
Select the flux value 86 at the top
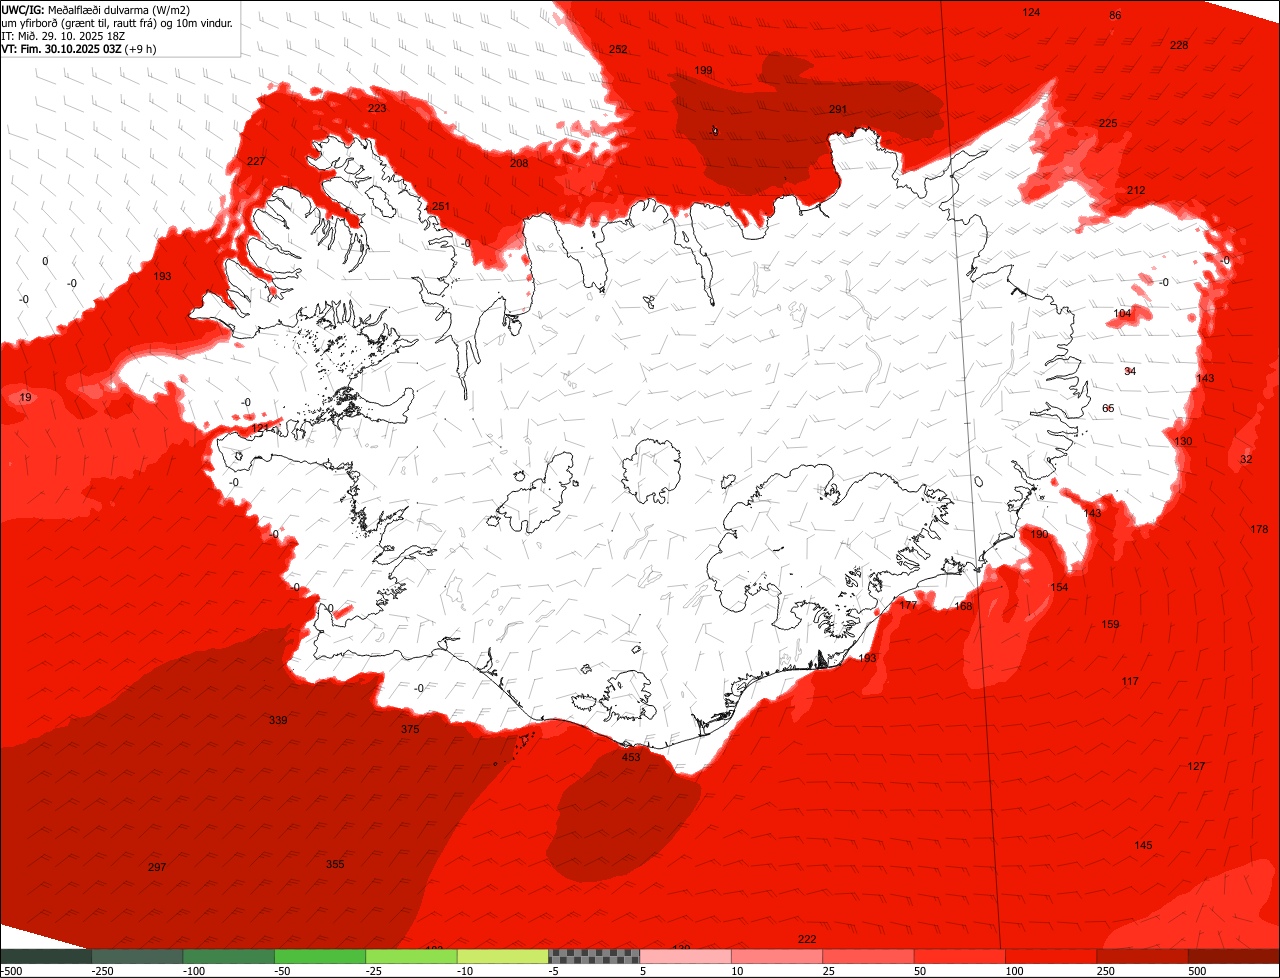coord(1116,16)
